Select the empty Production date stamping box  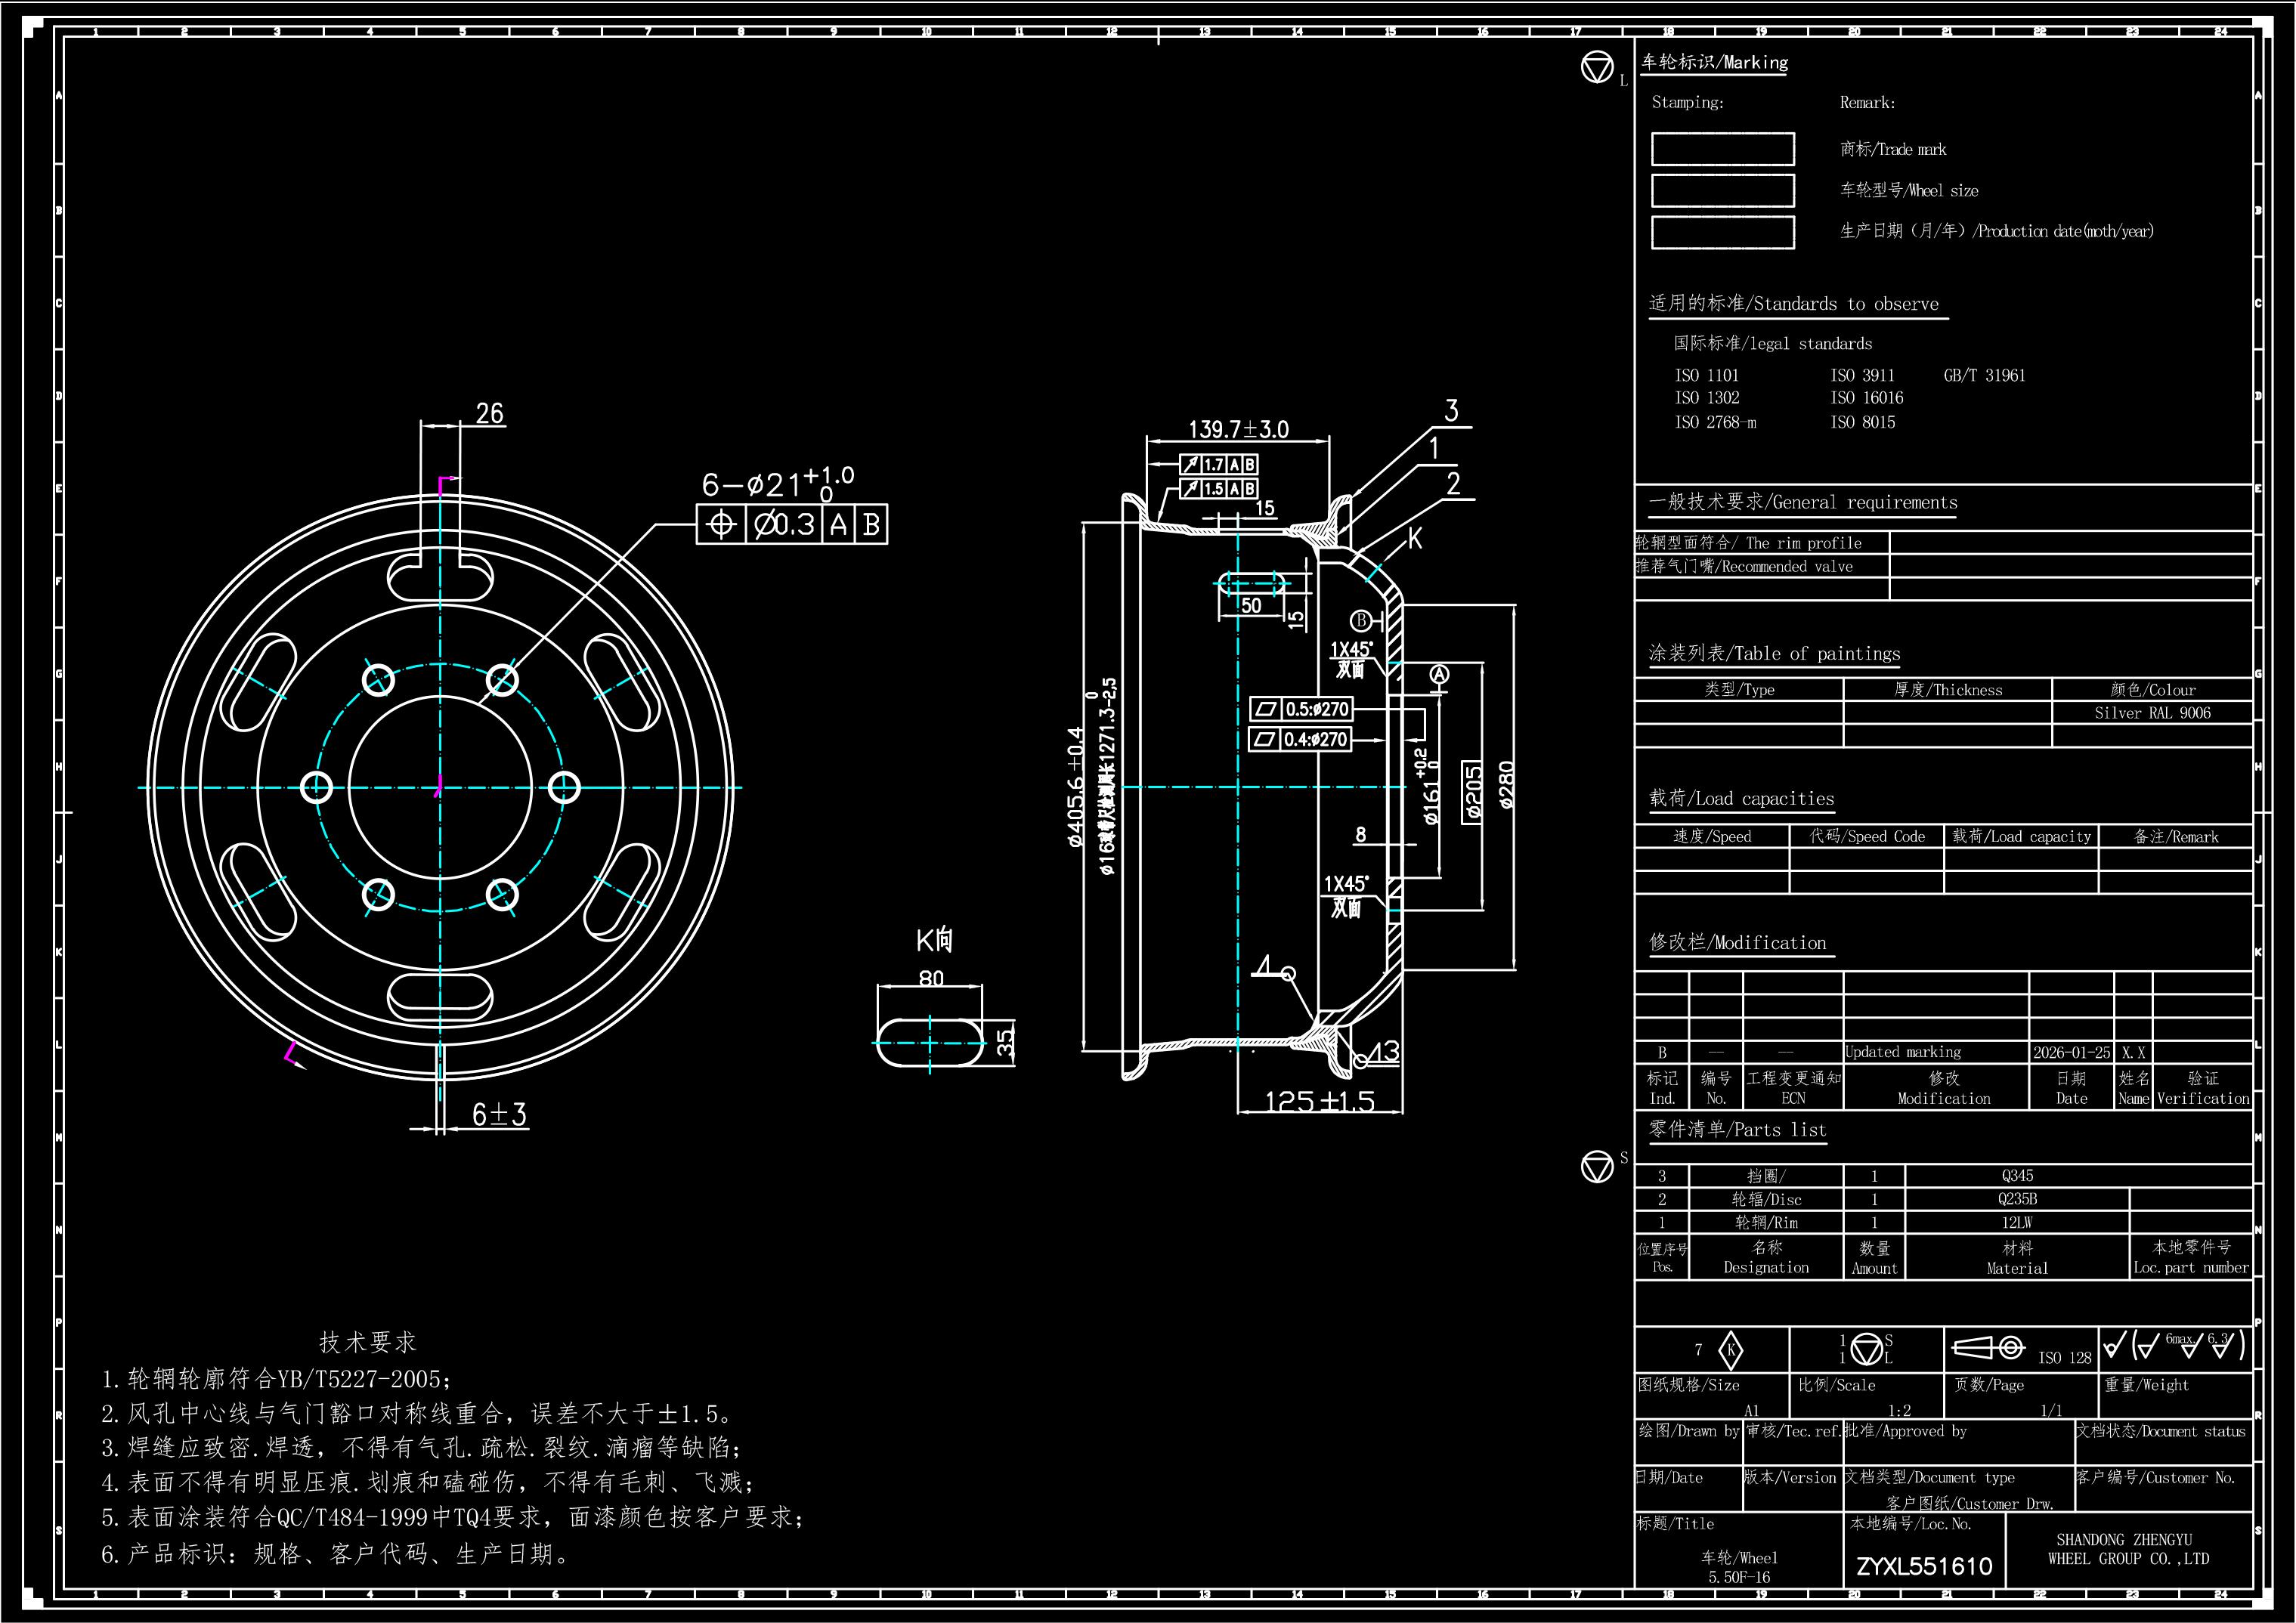(1722, 232)
